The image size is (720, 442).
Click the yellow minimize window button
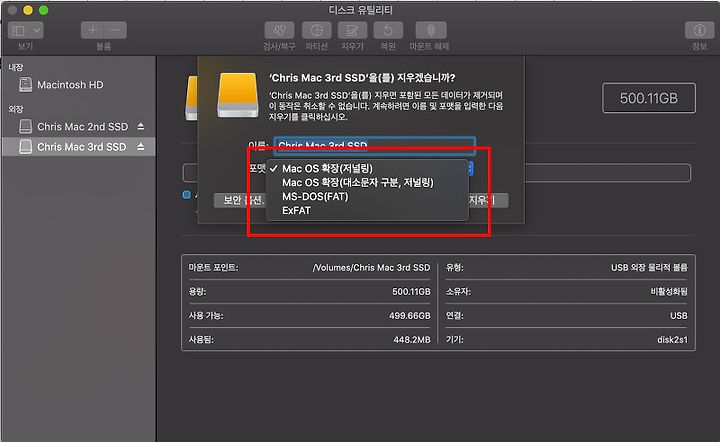pyautogui.click(x=28, y=10)
